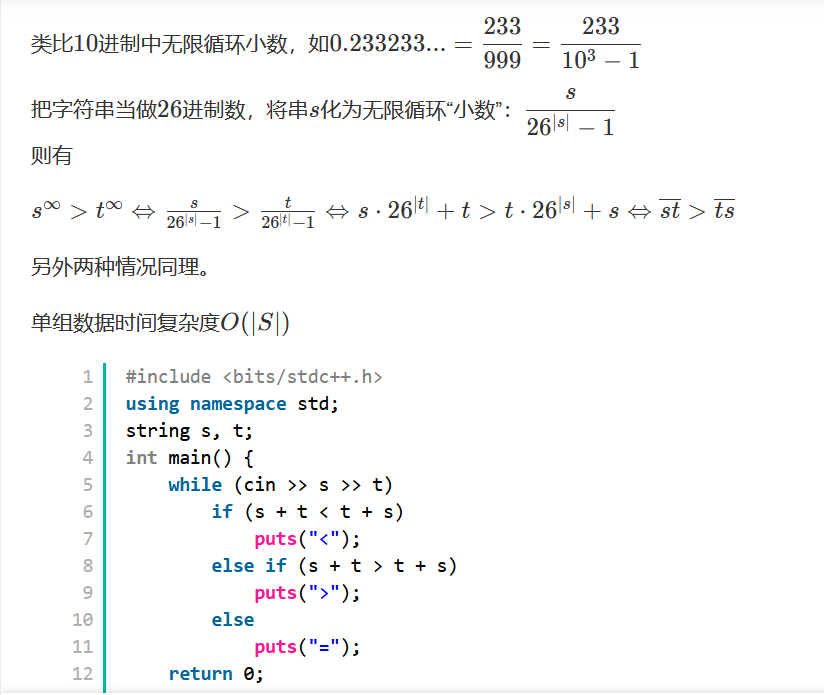The height and width of the screenshot is (695, 824).
Task: Click the 'int main() {' line
Action: 190,458
